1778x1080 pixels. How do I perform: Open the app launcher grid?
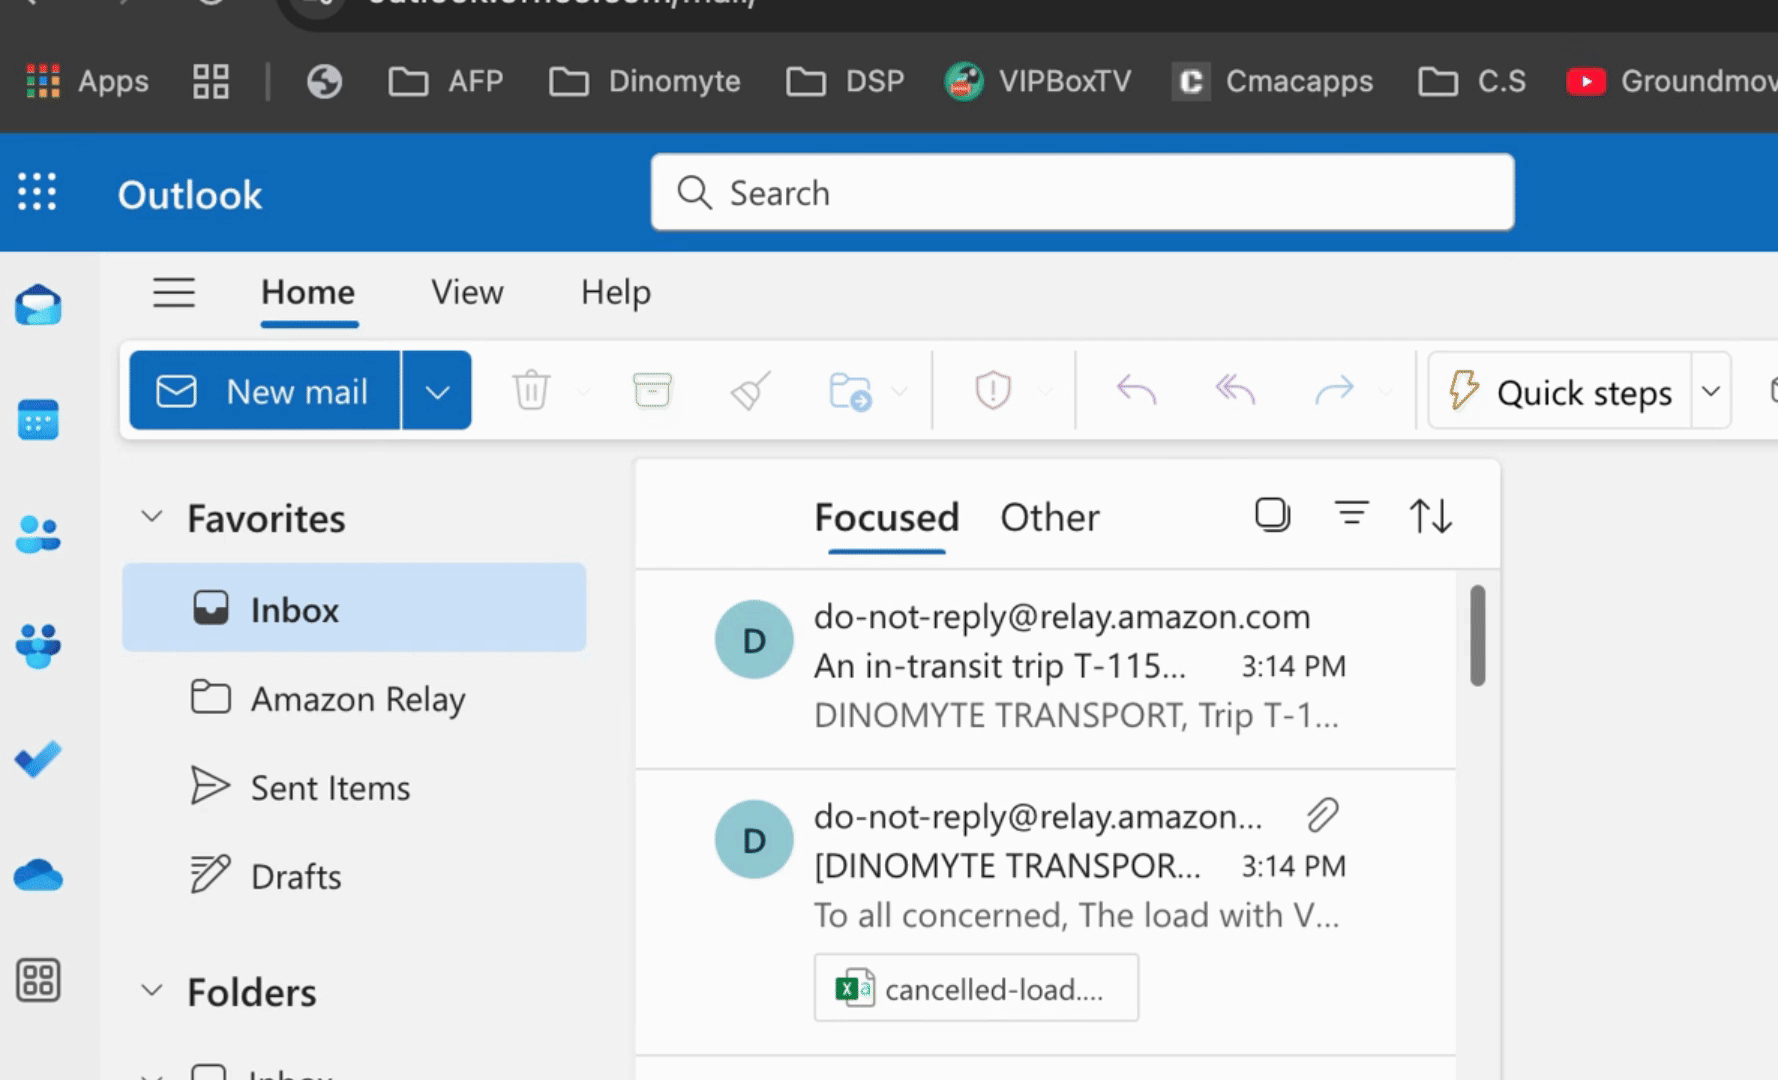[37, 192]
